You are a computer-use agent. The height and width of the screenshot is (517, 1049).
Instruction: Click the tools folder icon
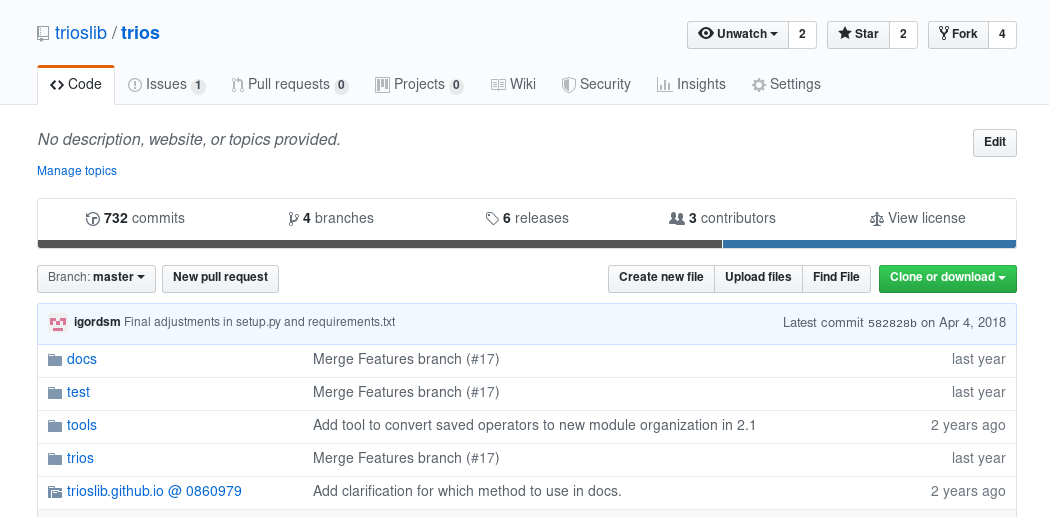[x=55, y=426]
